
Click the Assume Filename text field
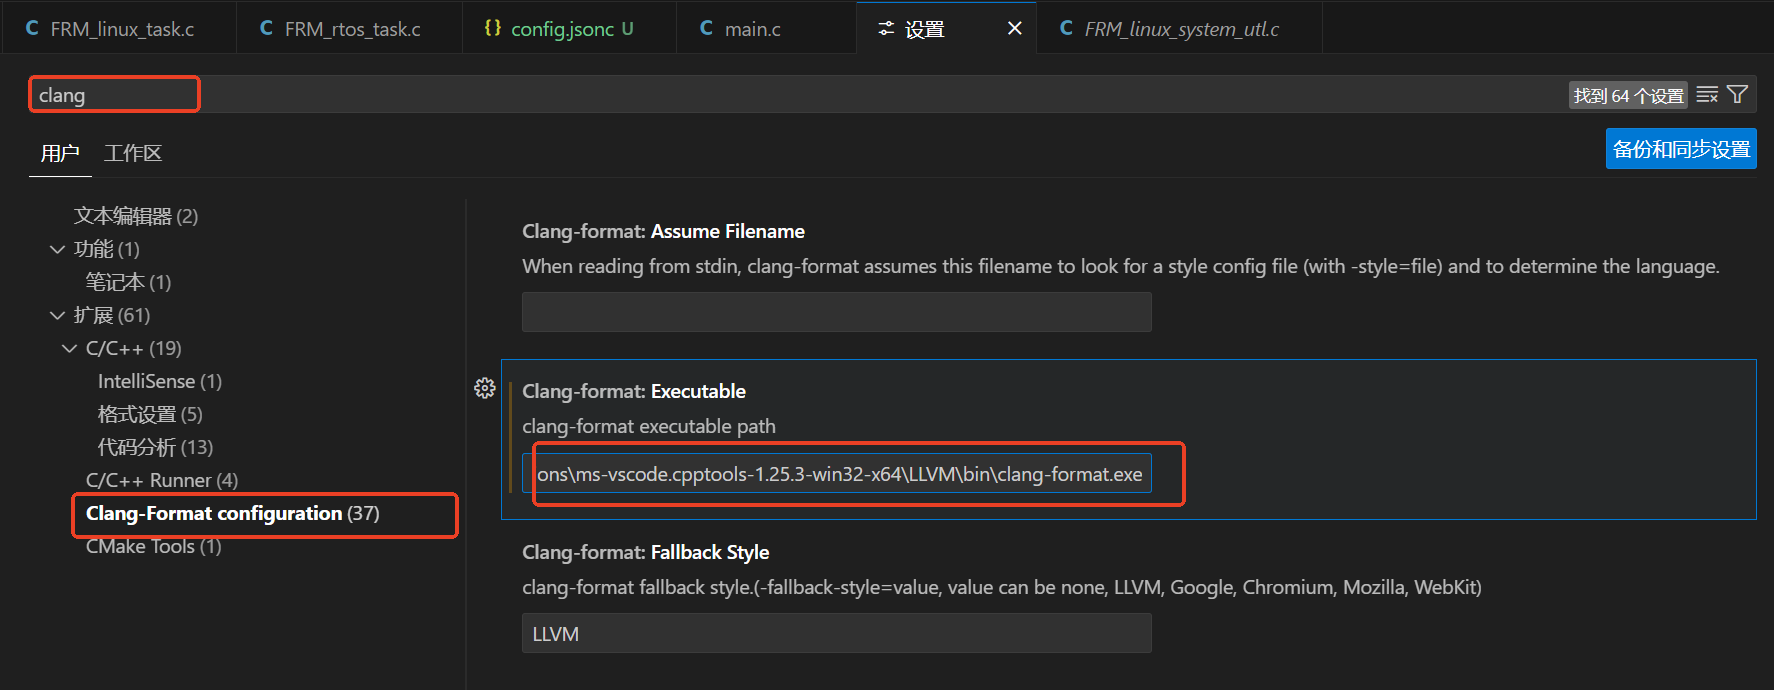tap(836, 312)
